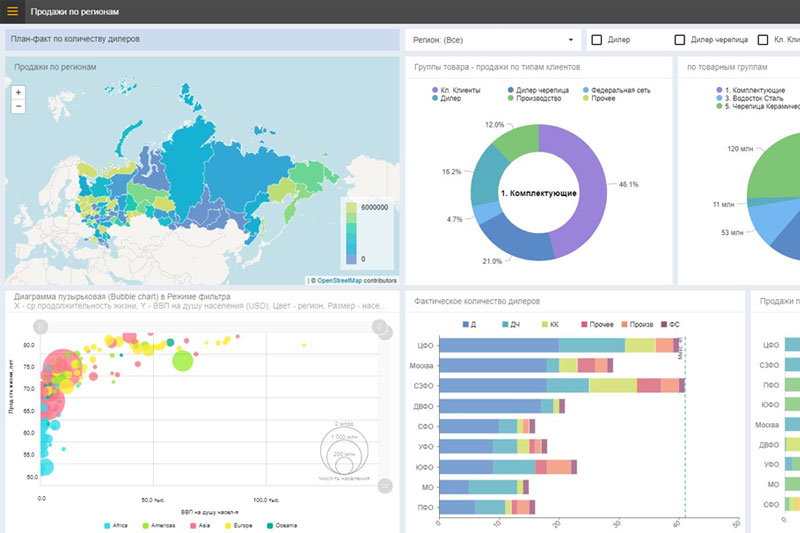The image size is (800, 533).
Task: Tick the Кл. Кли… filter checkbox
Action: click(x=763, y=40)
